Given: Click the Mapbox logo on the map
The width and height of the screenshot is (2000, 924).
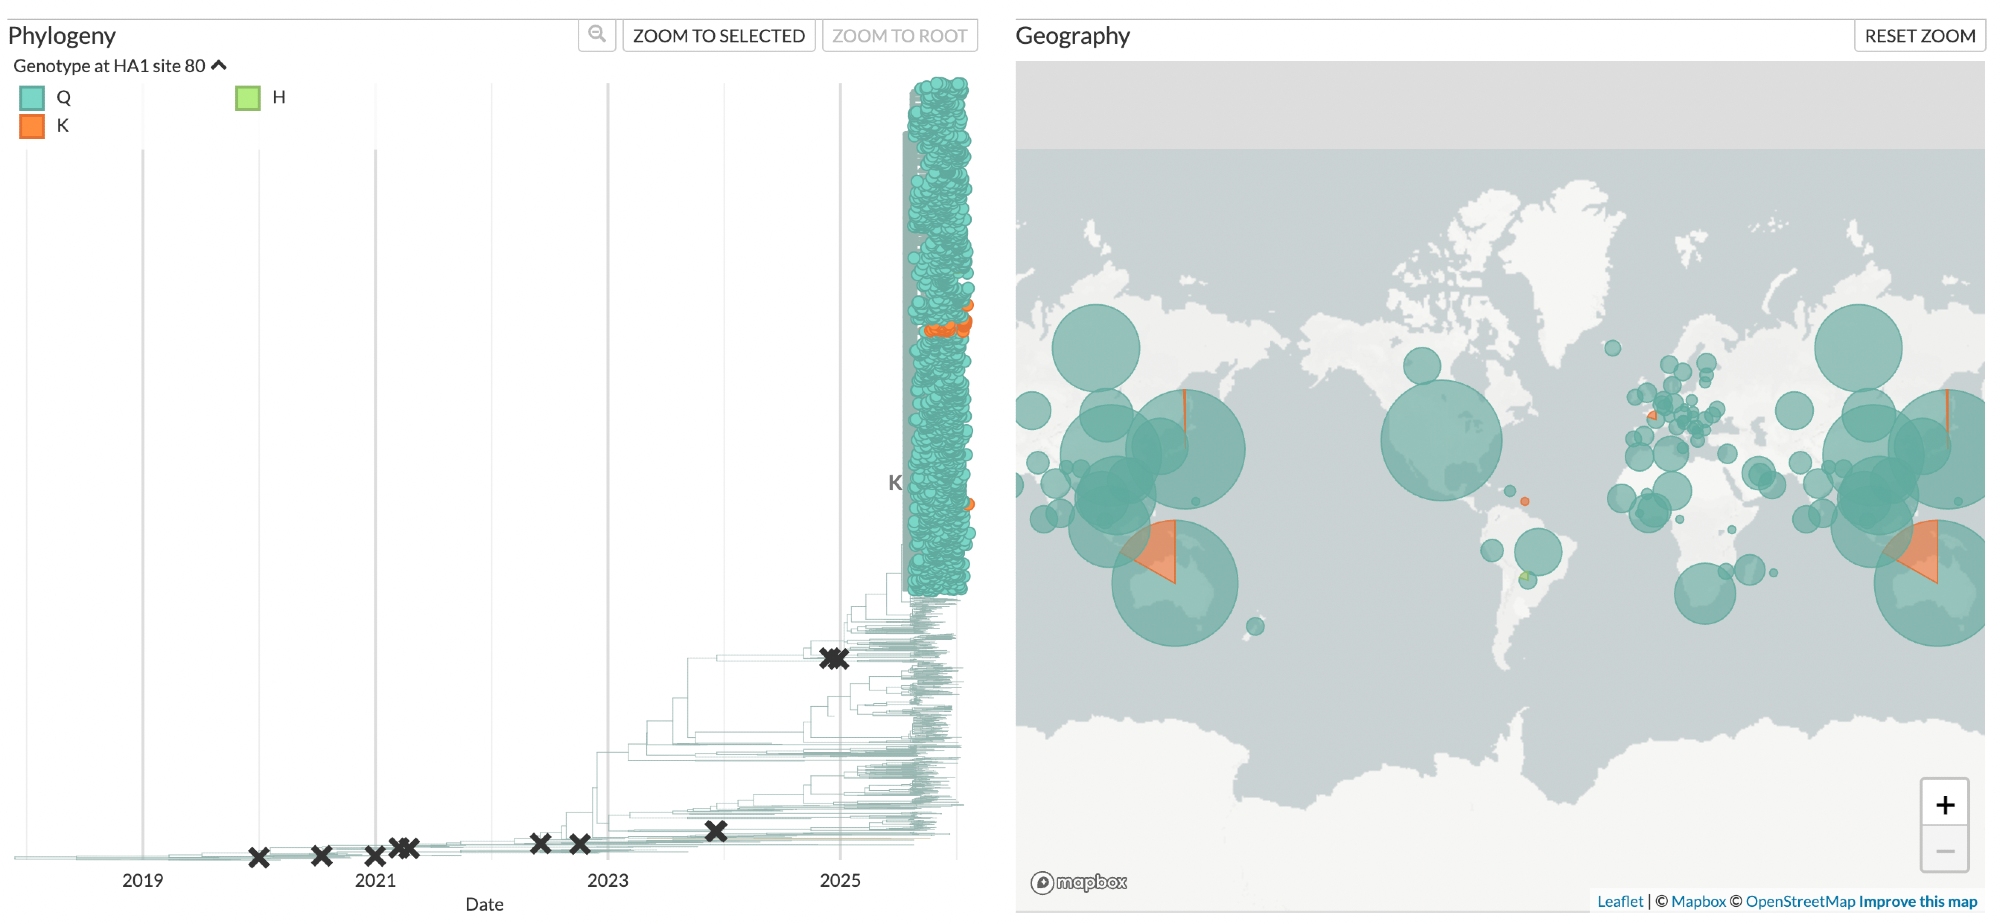Looking at the screenshot, I should 1079,882.
